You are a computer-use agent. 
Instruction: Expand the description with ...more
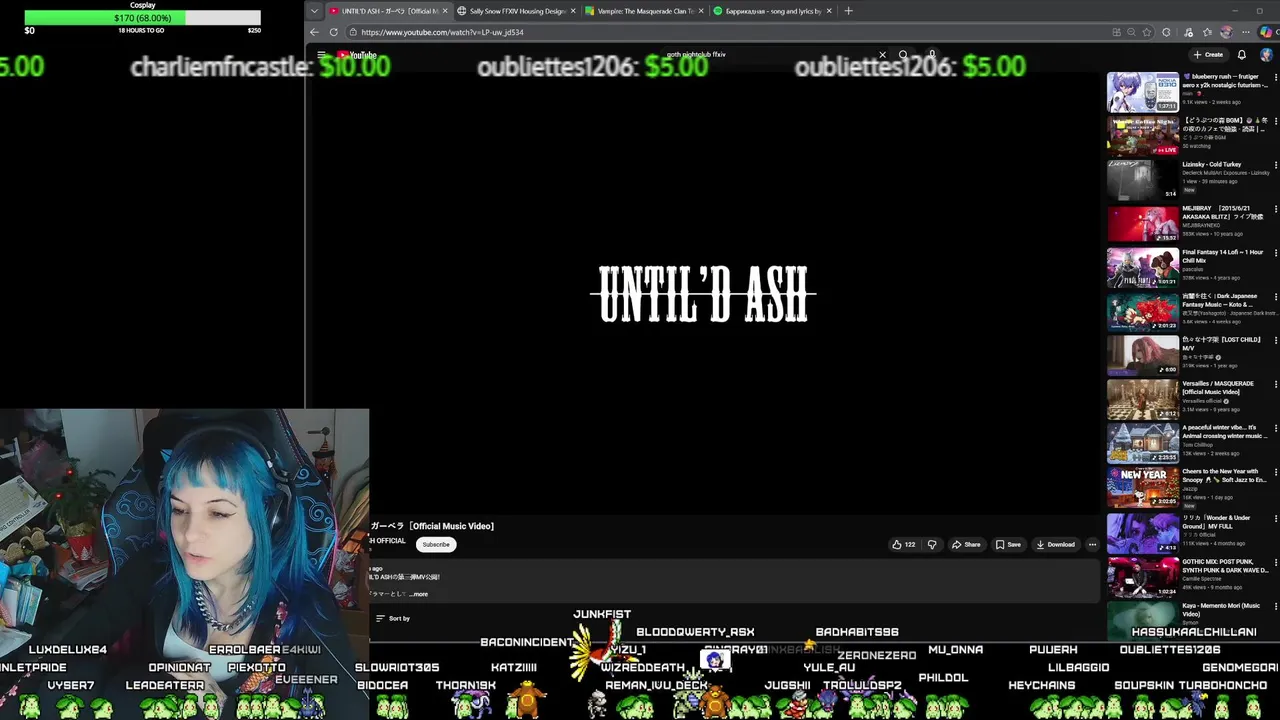coord(419,594)
